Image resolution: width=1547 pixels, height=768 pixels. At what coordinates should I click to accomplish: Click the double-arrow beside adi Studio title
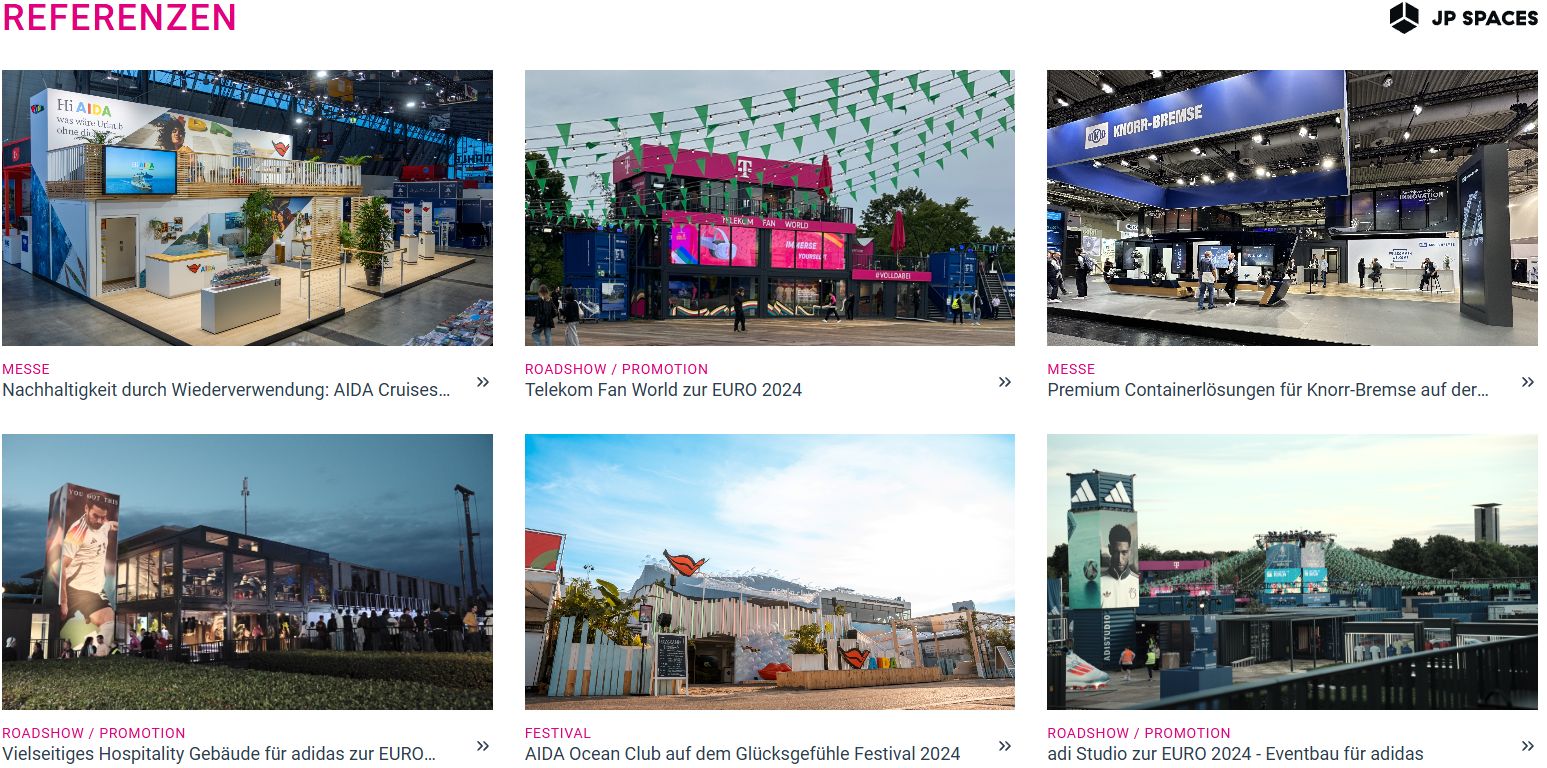tap(1528, 745)
